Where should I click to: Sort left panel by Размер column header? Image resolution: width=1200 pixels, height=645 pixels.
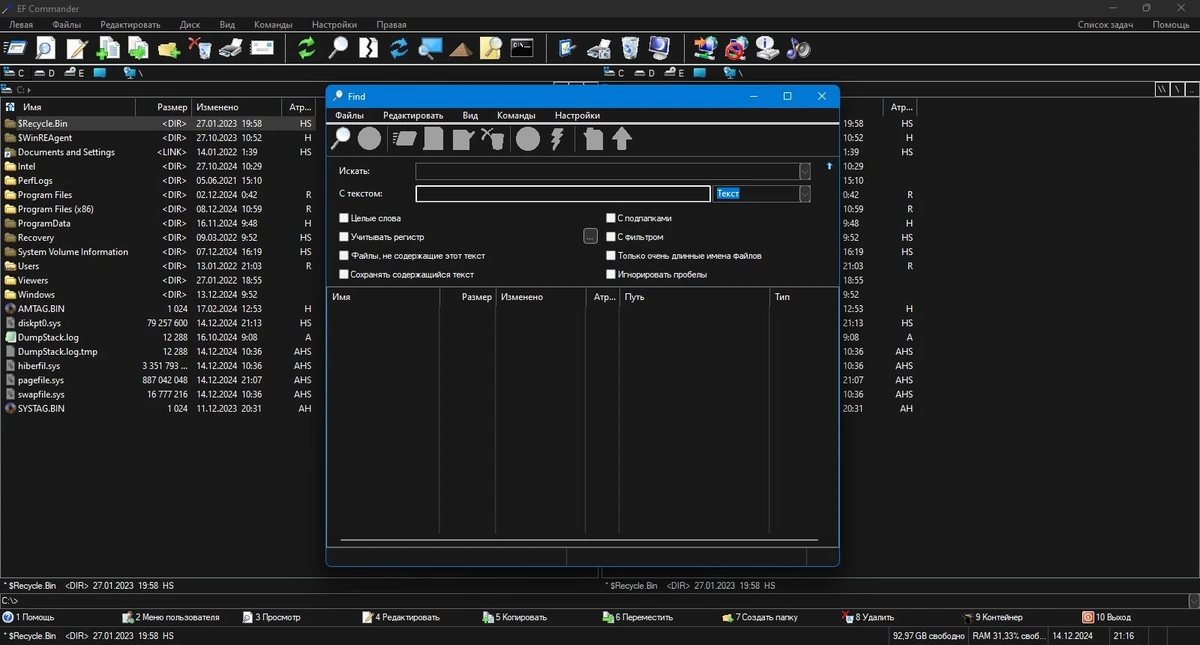(162, 107)
